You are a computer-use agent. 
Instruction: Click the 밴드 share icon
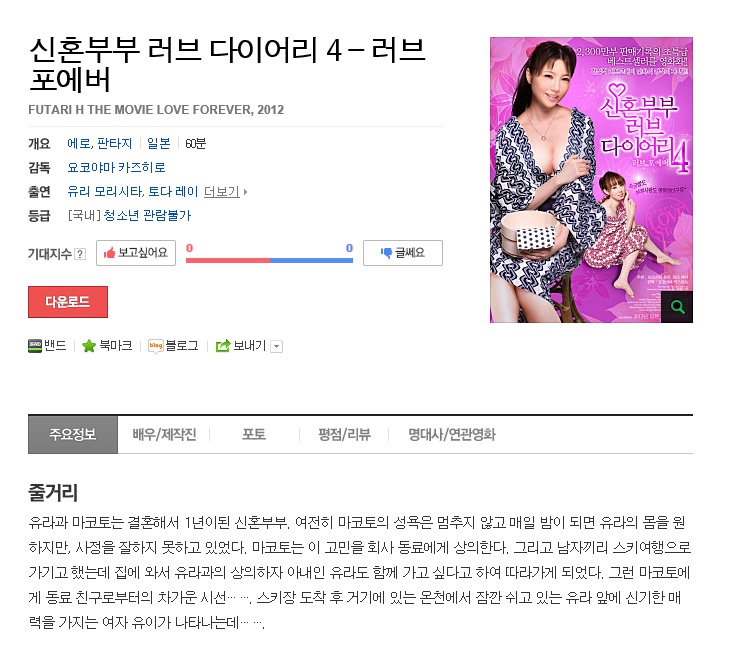tap(35, 346)
